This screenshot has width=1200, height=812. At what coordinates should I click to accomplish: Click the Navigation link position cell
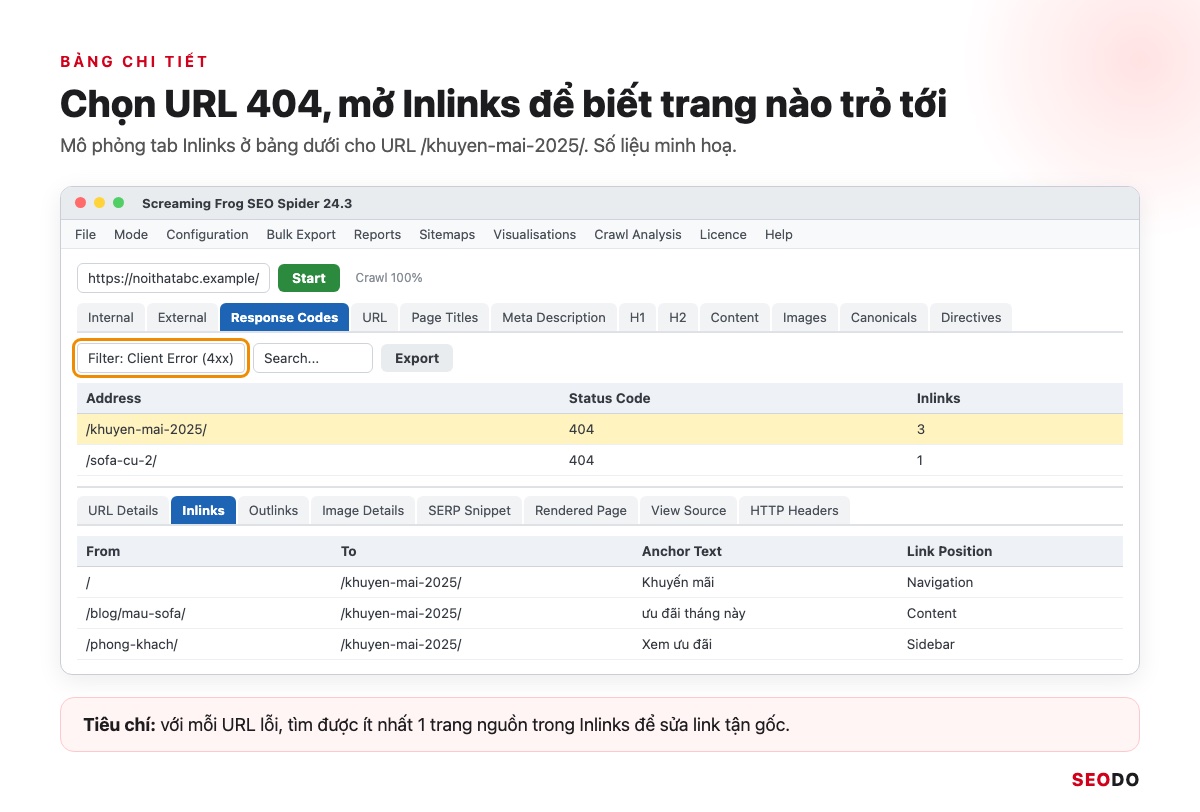tap(940, 582)
